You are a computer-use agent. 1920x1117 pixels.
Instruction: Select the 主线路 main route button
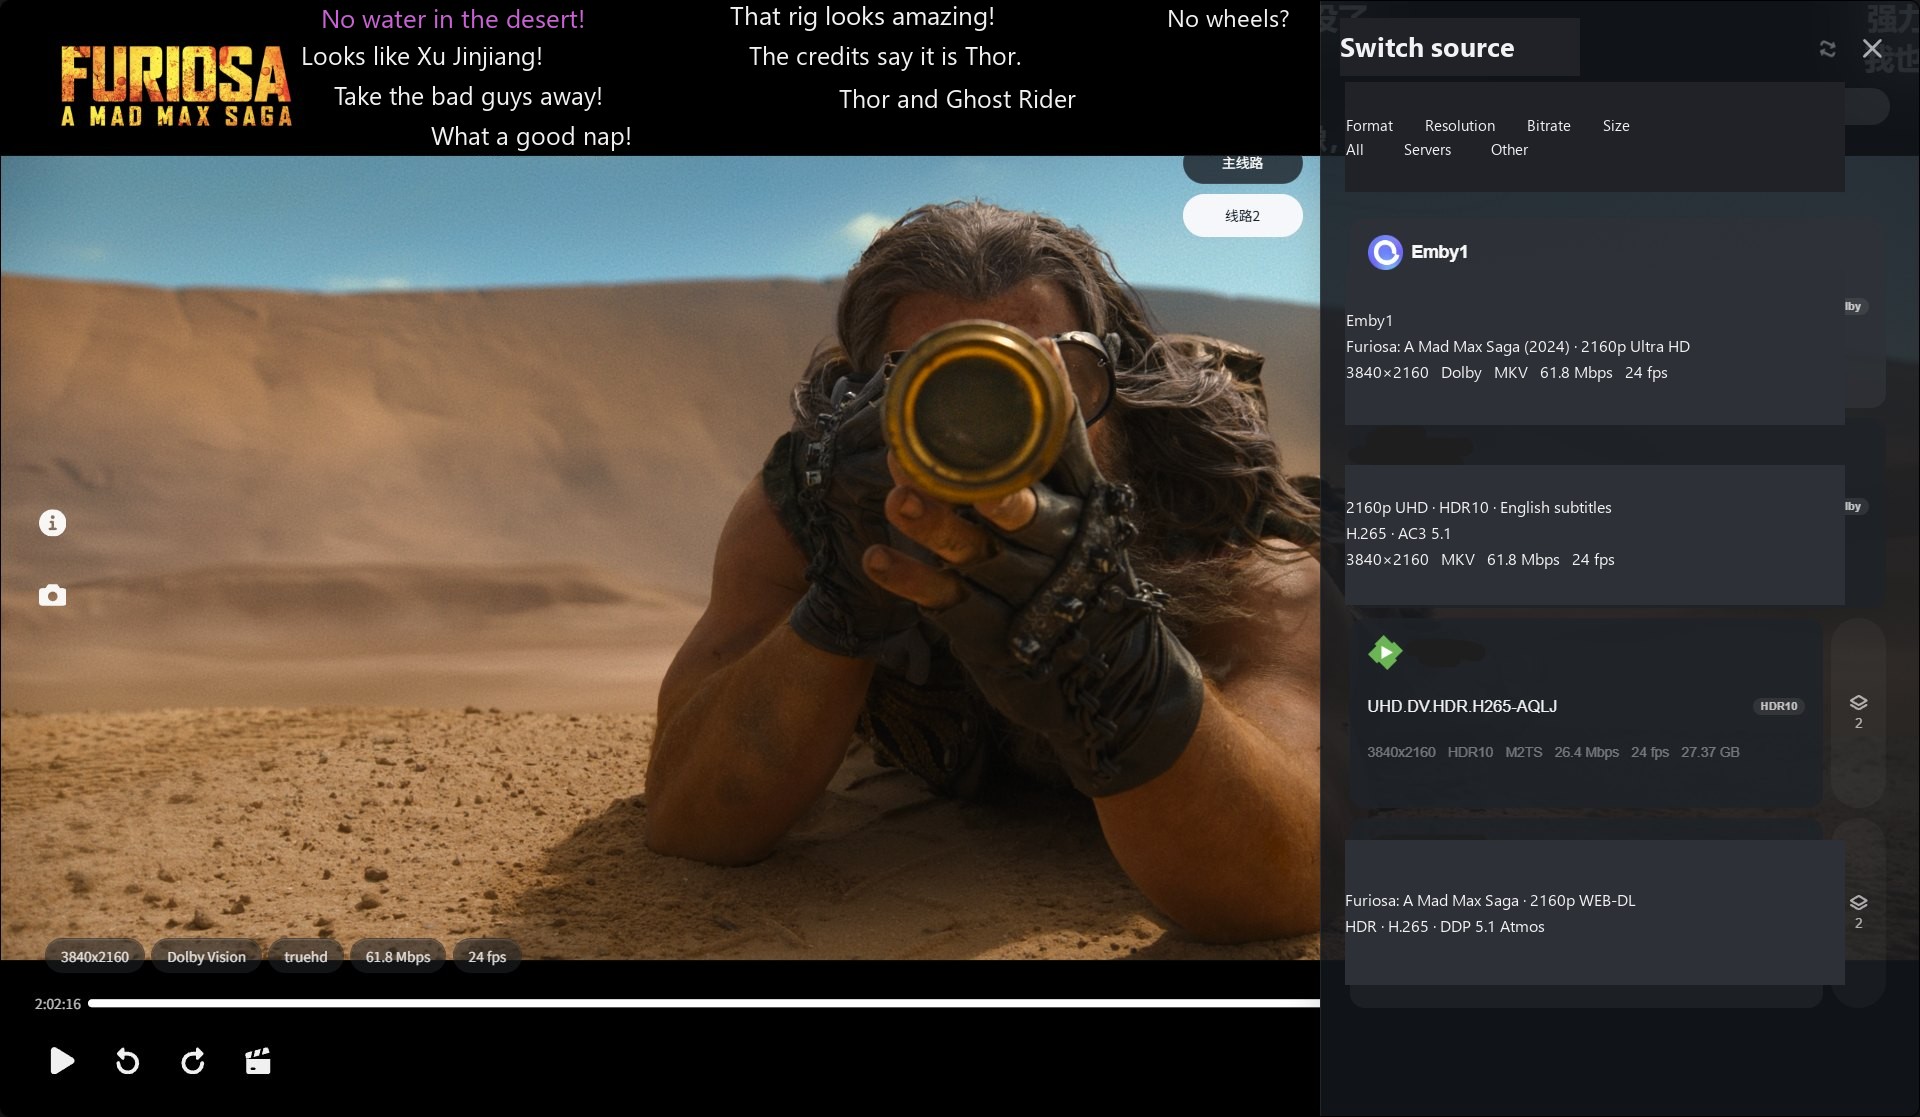tap(1242, 164)
